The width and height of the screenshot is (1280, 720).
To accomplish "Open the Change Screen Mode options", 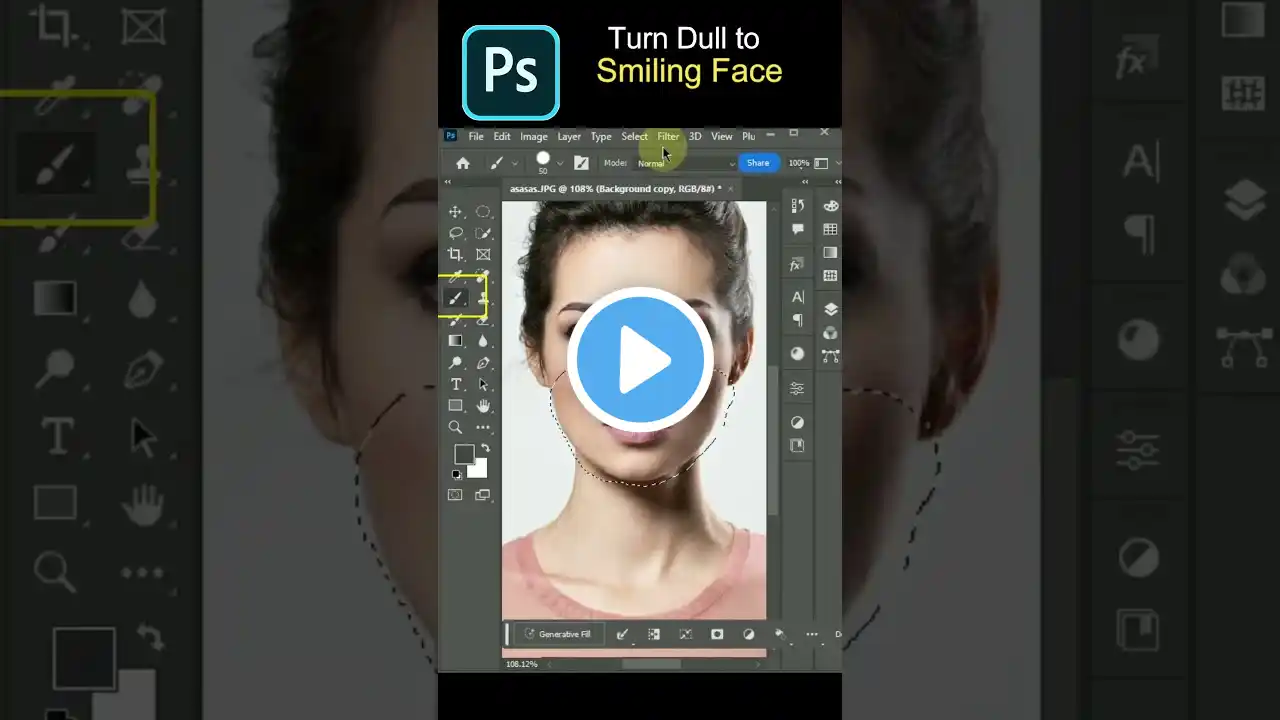I will click(483, 494).
